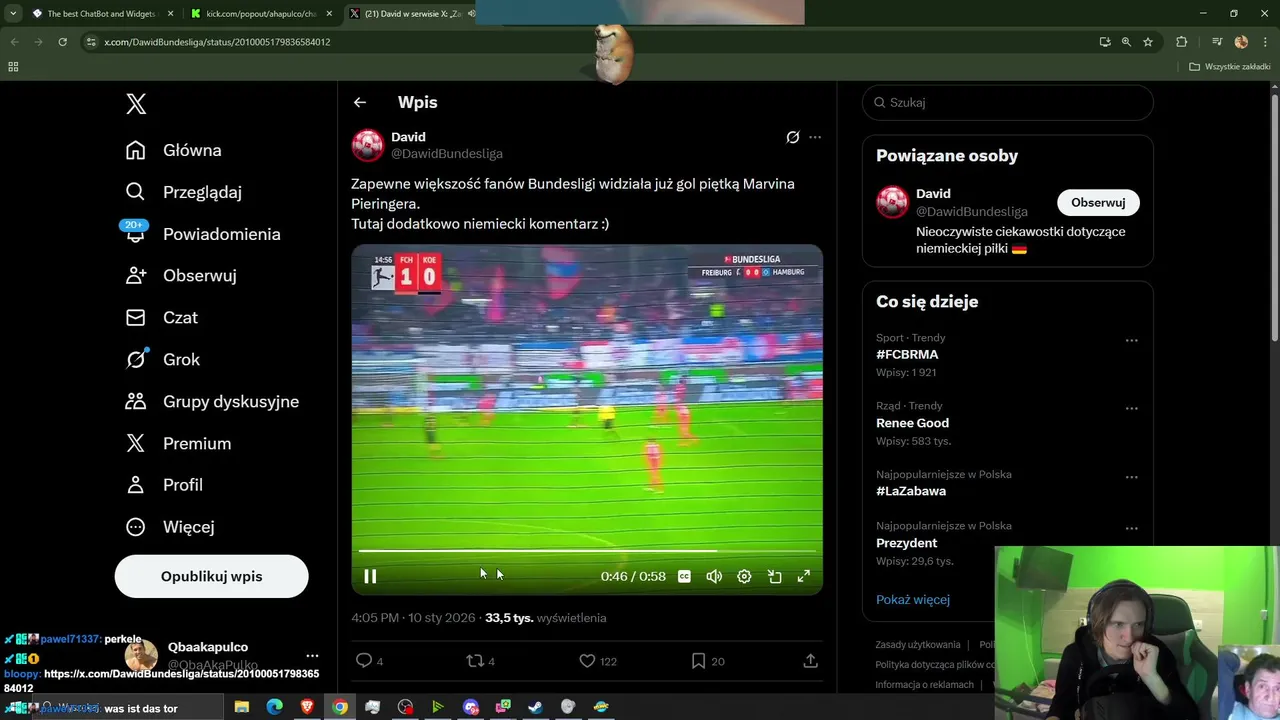Open options for the #LaZabawa trend

tap(1131, 477)
